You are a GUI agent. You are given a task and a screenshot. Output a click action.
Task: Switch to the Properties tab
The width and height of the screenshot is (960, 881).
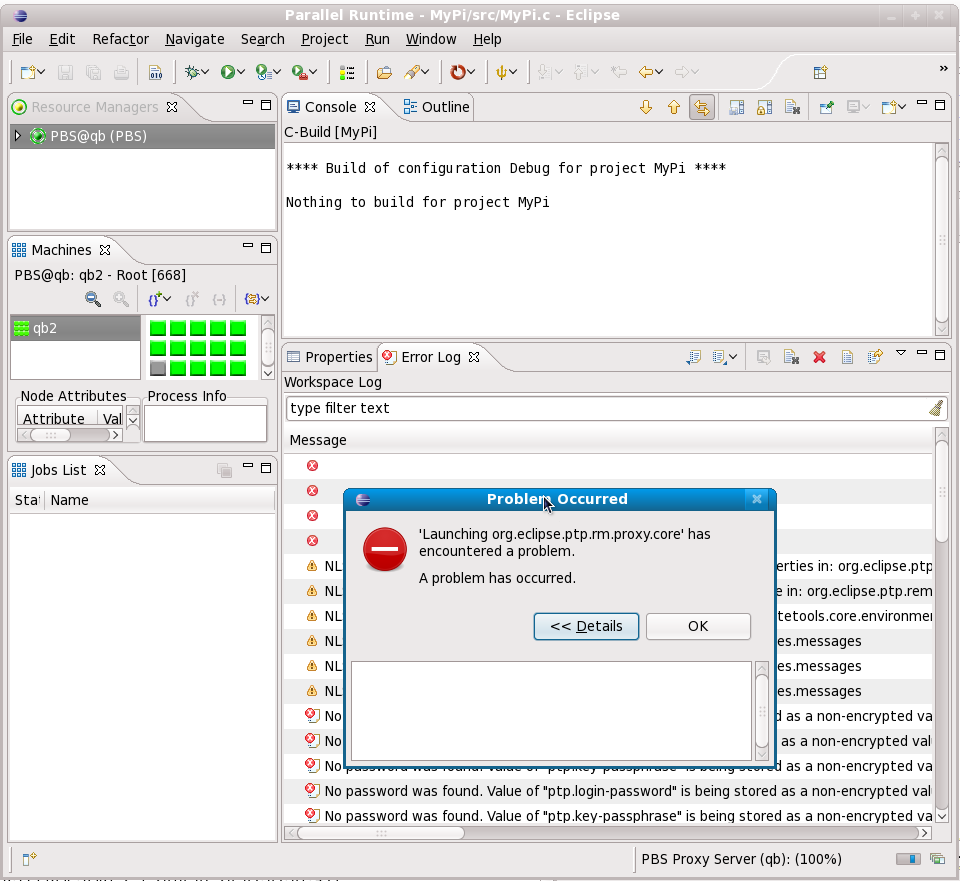[329, 357]
